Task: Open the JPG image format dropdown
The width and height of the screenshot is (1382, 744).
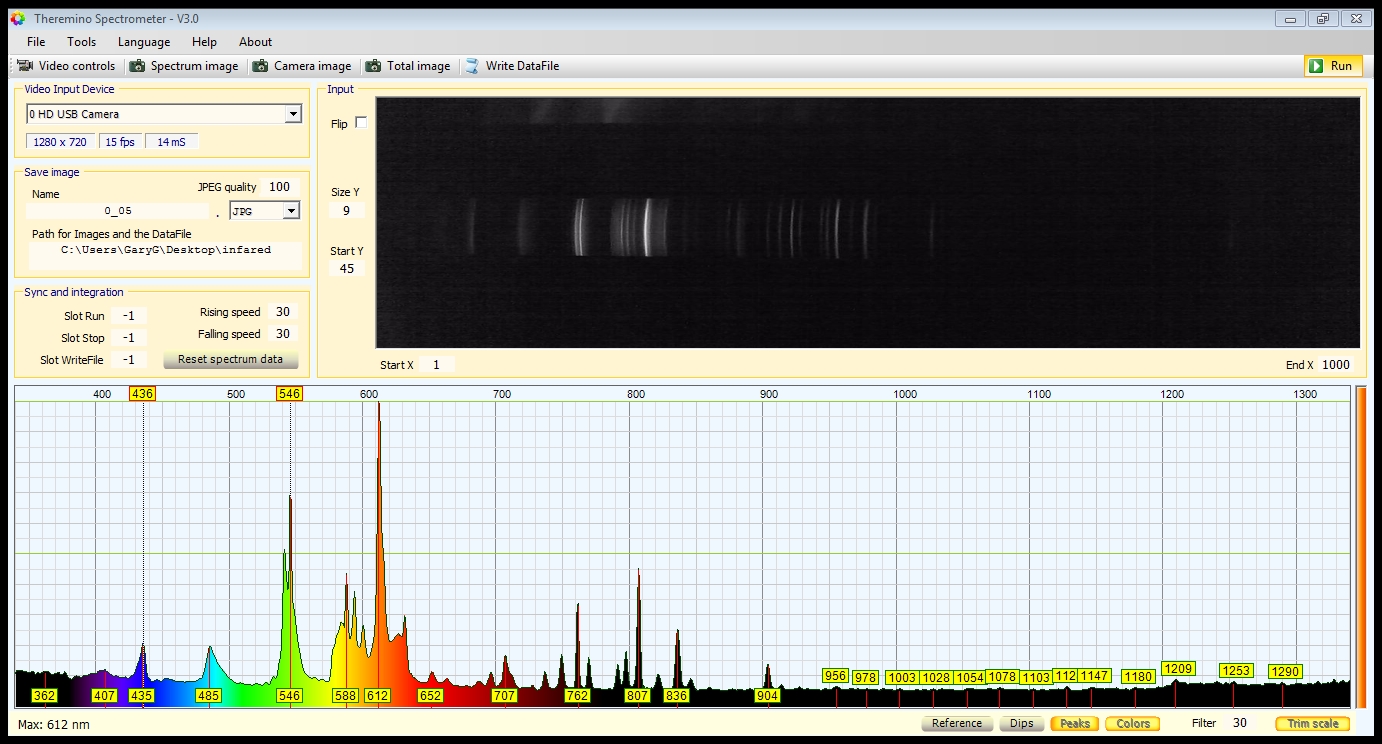Action: (x=291, y=211)
